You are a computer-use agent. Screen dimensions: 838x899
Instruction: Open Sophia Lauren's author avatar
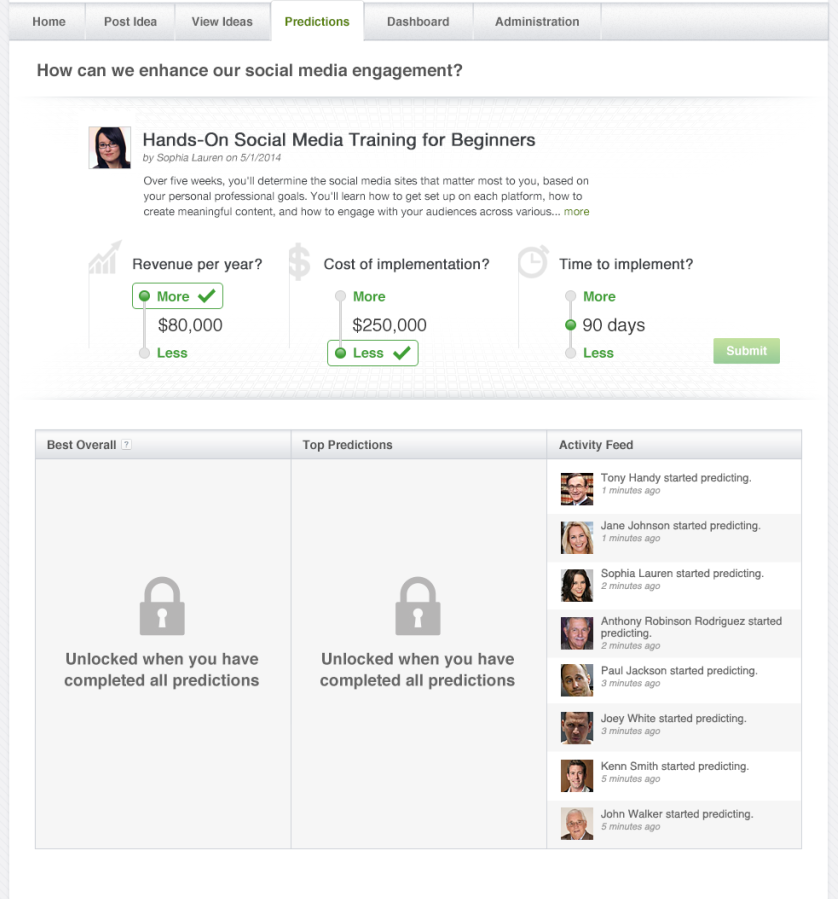pos(110,148)
